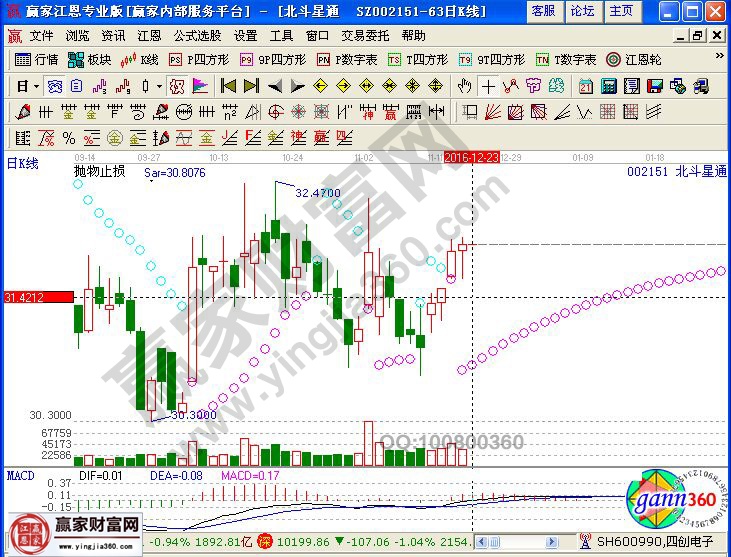
Task: Switch to K线 candlestick chart view
Action: pos(140,59)
